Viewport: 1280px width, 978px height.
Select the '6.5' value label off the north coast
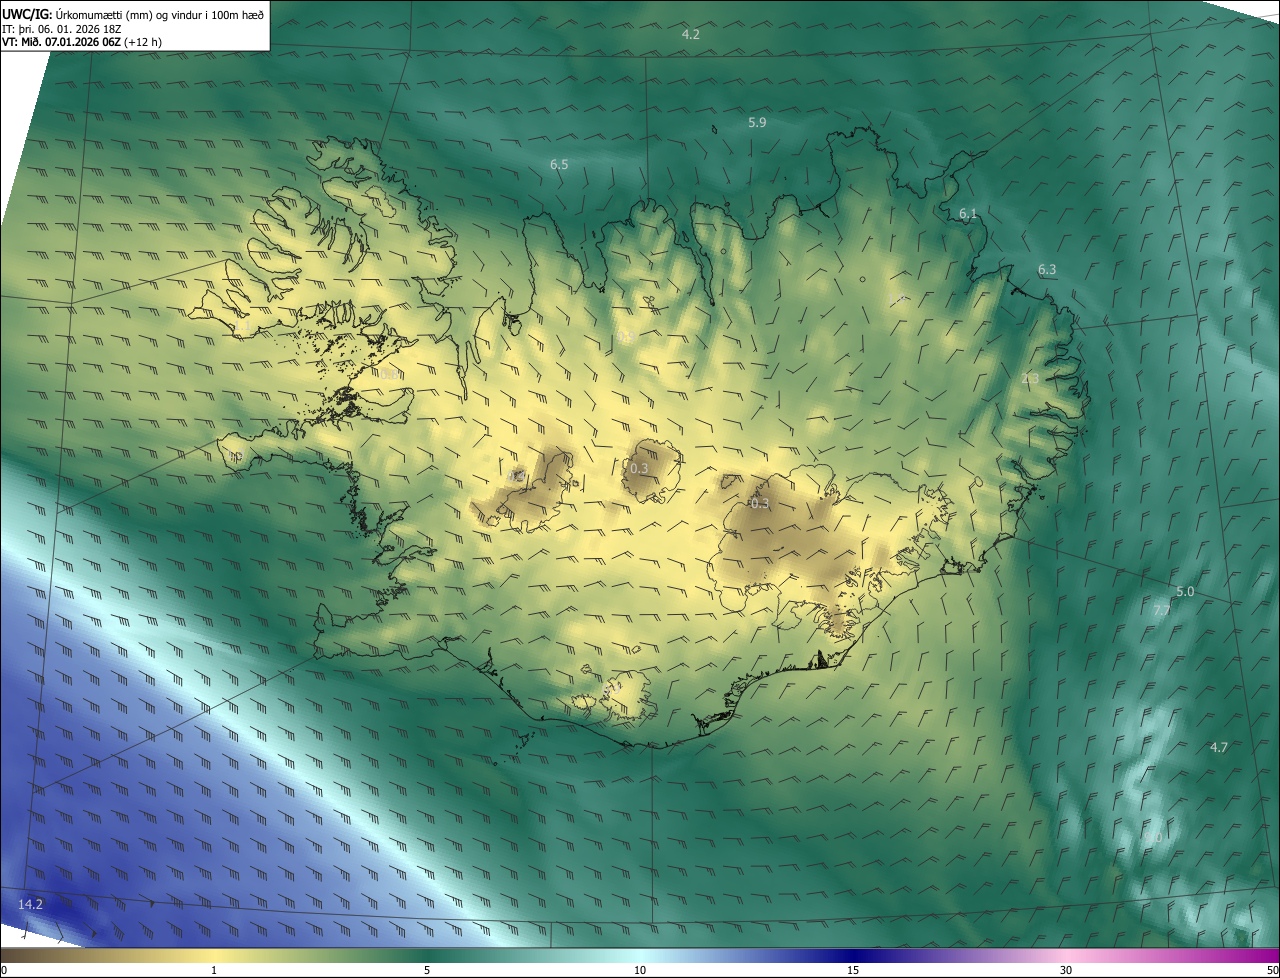pyautogui.click(x=559, y=164)
